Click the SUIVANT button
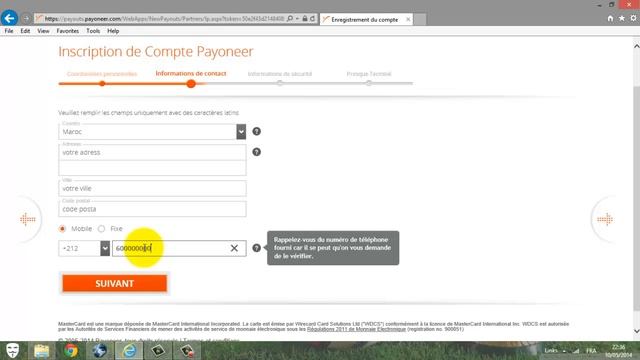The image size is (640, 360). coord(115,283)
